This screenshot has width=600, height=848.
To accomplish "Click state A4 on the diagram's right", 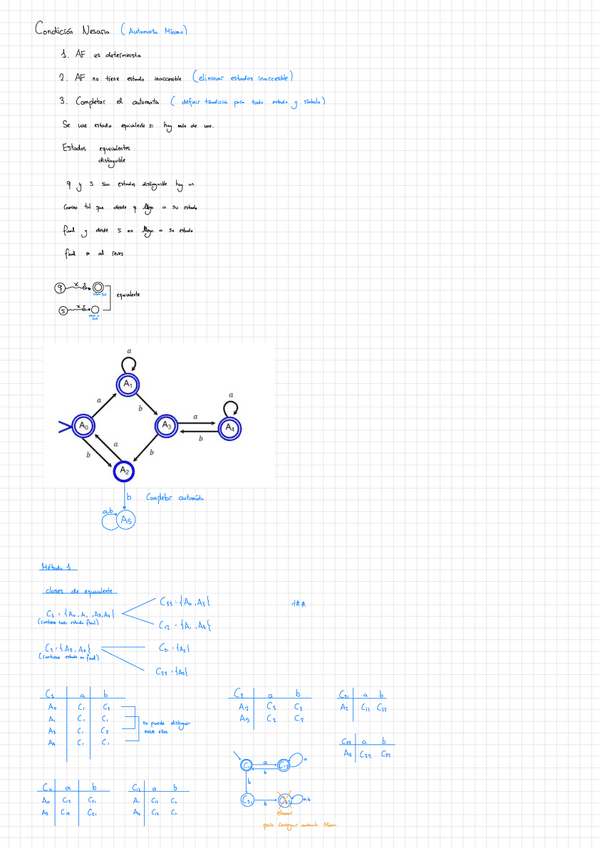I will 230,427.
